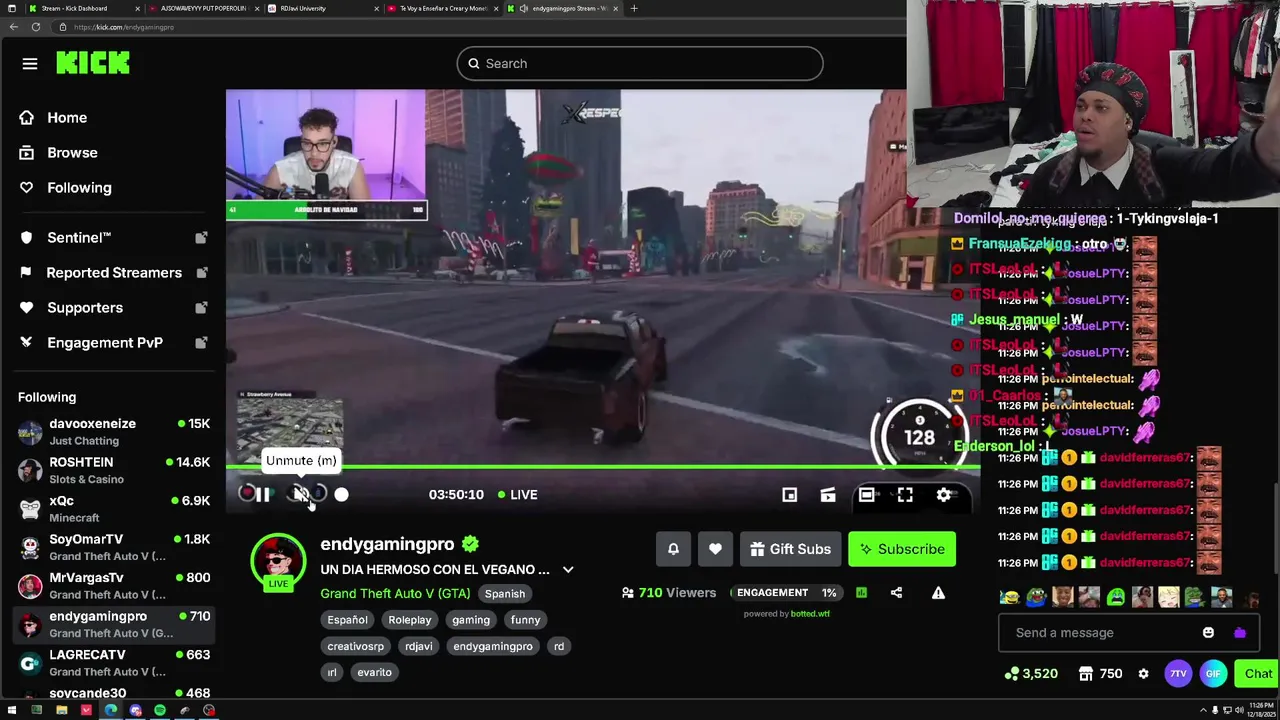
Task: Open the GIF picker button
Action: pos(1213,674)
